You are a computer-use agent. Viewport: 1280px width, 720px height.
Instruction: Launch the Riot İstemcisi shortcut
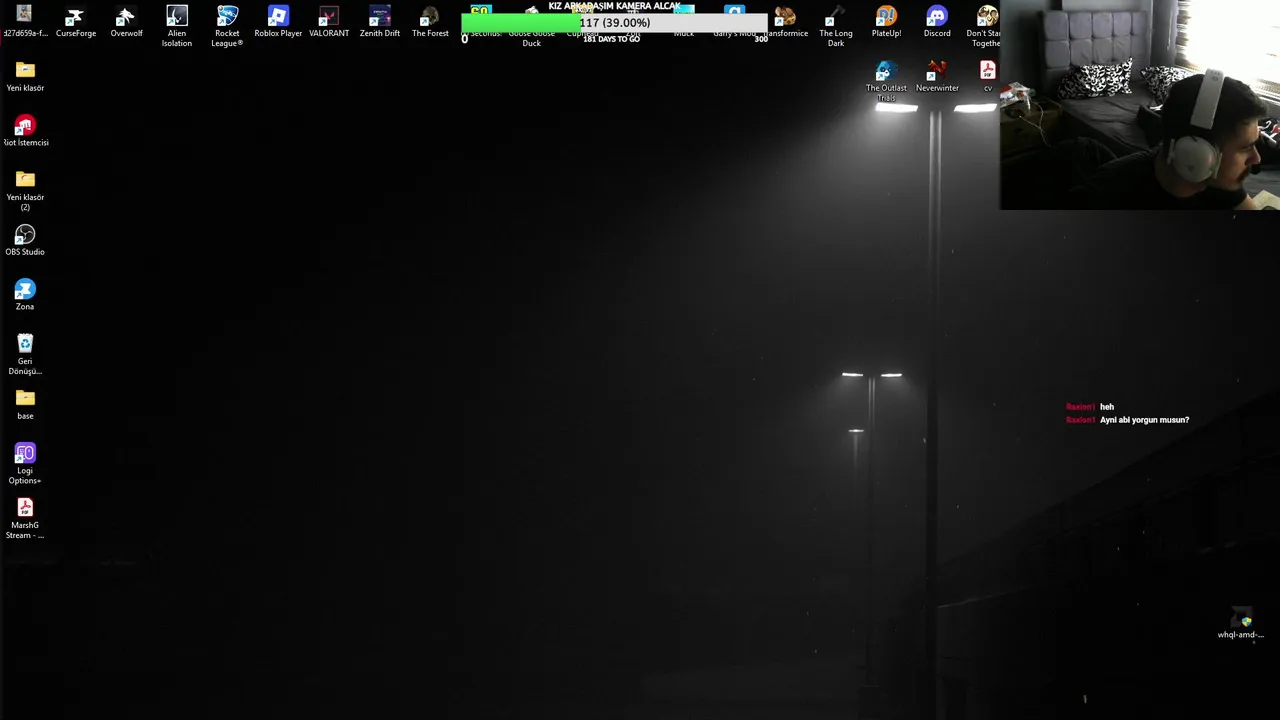(25, 131)
